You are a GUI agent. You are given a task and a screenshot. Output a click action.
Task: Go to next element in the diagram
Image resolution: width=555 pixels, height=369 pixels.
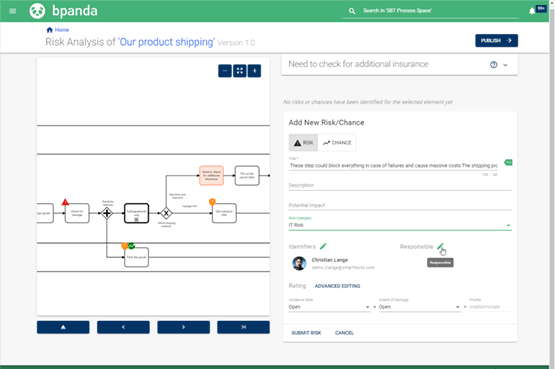pos(183,327)
